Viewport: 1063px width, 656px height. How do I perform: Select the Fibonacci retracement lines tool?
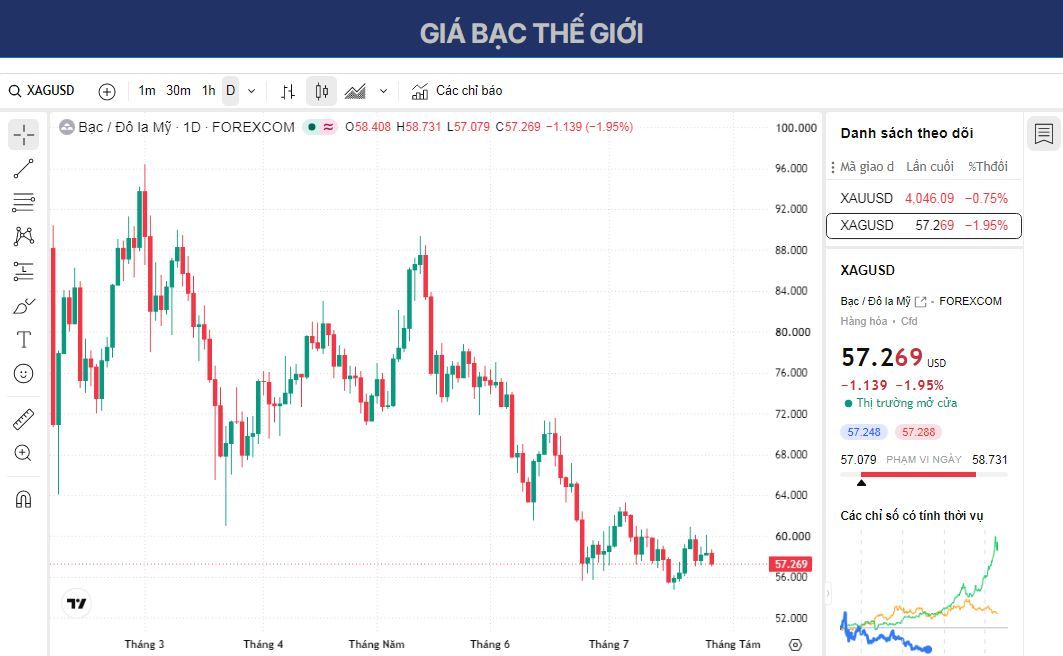[x=24, y=203]
